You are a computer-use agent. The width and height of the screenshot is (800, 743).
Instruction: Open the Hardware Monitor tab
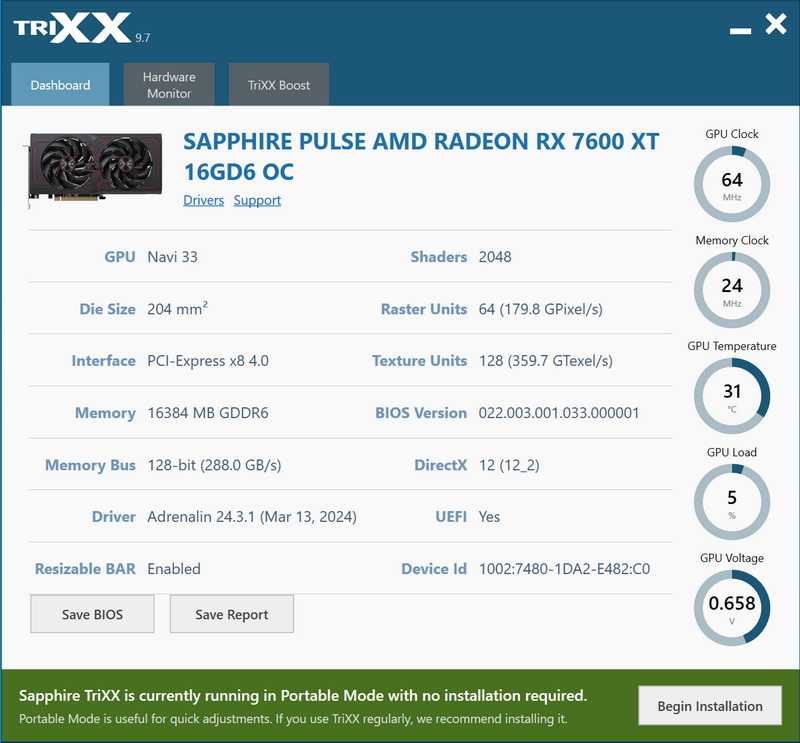click(169, 85)
